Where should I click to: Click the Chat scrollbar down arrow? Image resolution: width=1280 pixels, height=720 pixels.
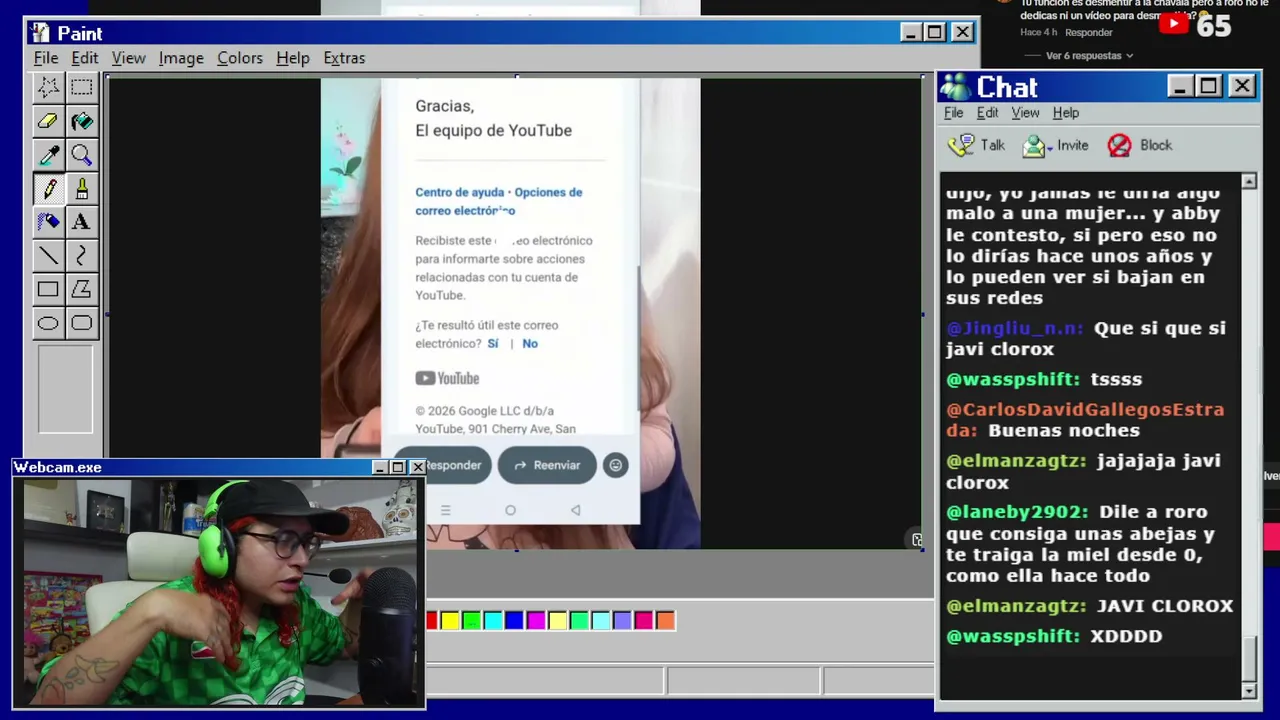[x=1249, y=691]
